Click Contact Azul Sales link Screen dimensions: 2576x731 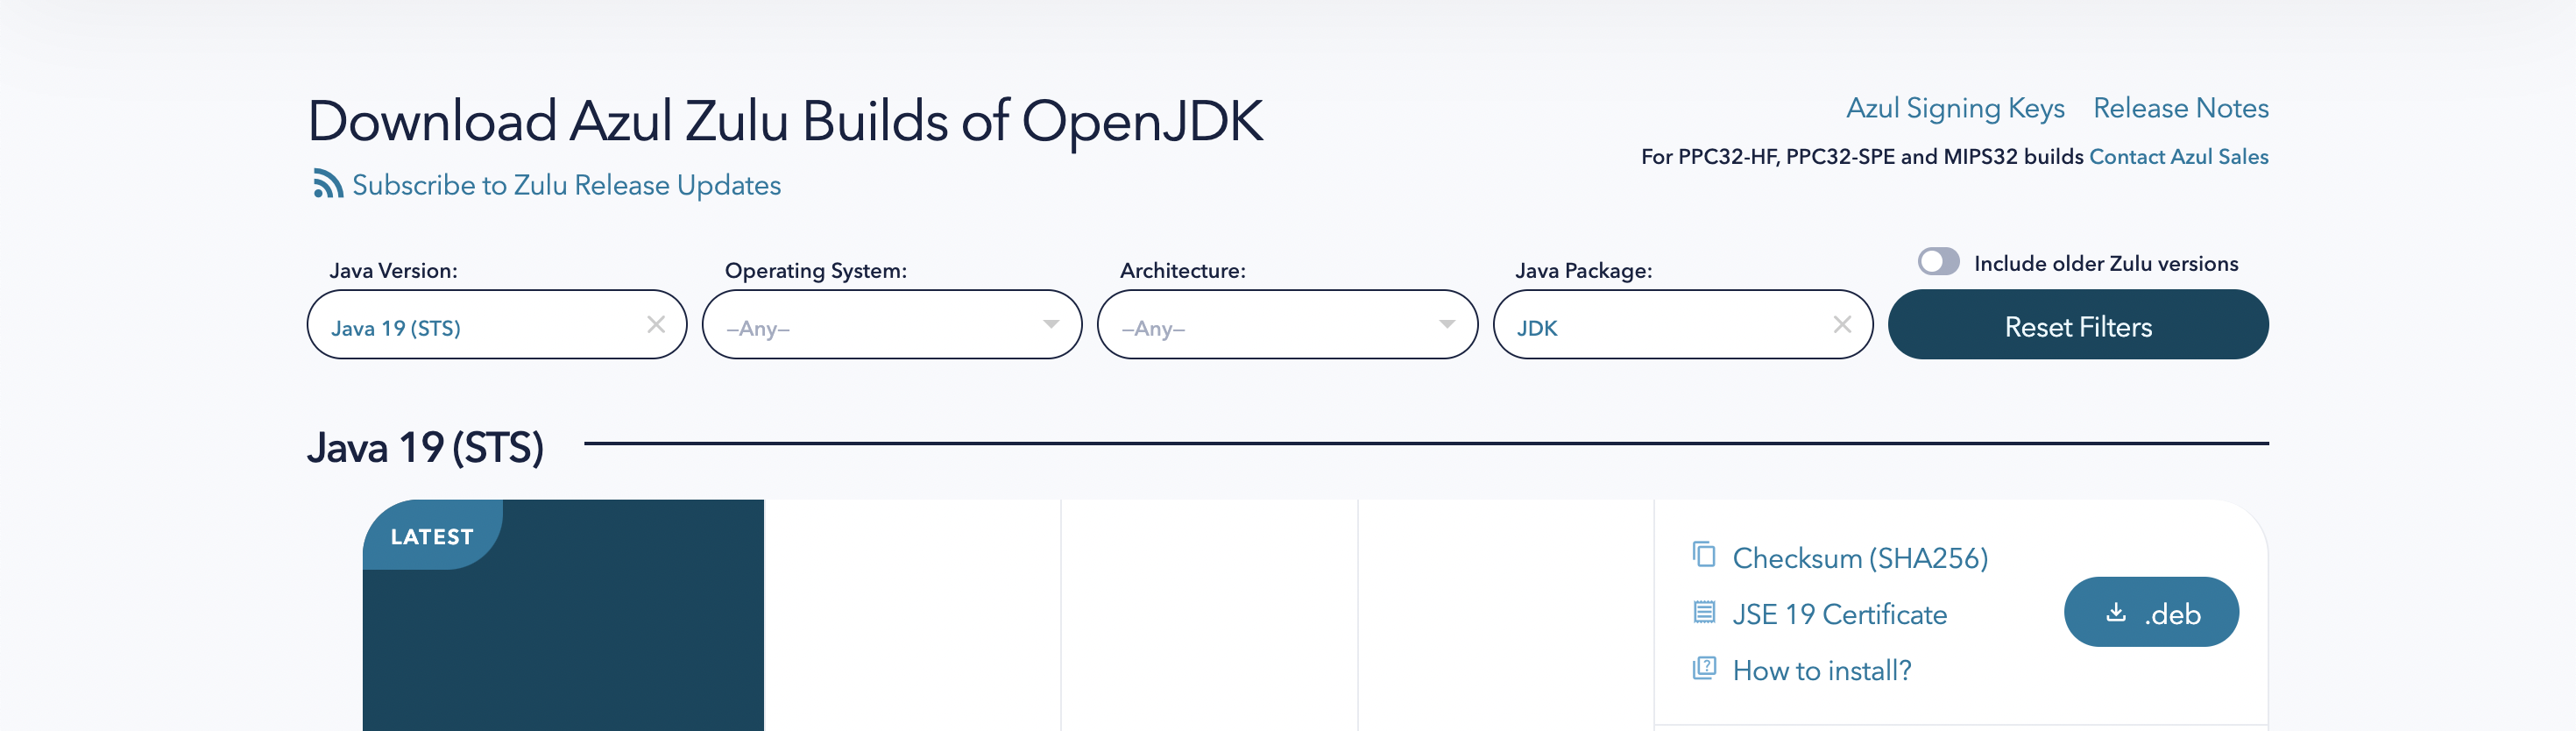tap(2179, 157)
